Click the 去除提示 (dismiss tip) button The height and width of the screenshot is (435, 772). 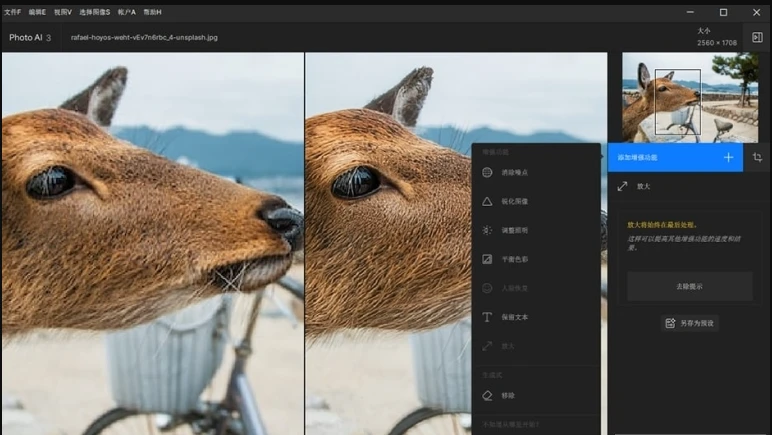click(x=689, y=286)
